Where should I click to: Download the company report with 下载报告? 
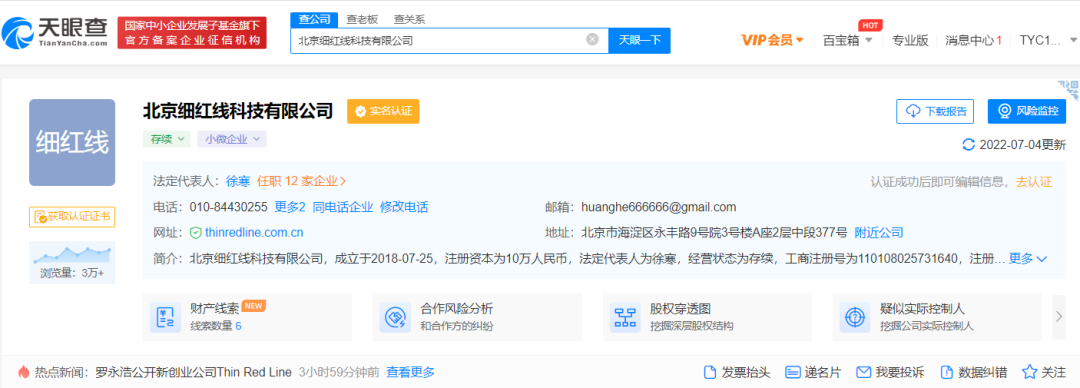pyautogui.click(x=935, y=111)
